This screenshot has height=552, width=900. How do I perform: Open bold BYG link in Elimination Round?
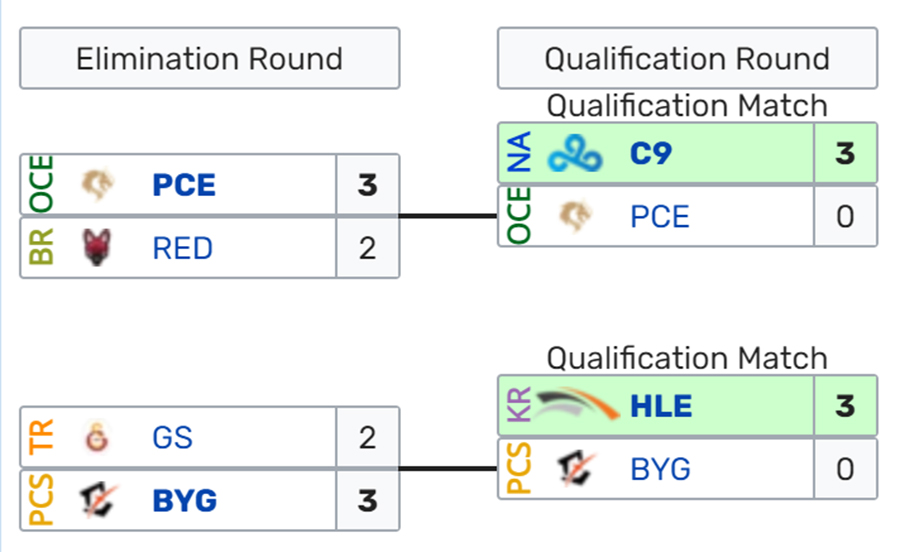point(185,500)
